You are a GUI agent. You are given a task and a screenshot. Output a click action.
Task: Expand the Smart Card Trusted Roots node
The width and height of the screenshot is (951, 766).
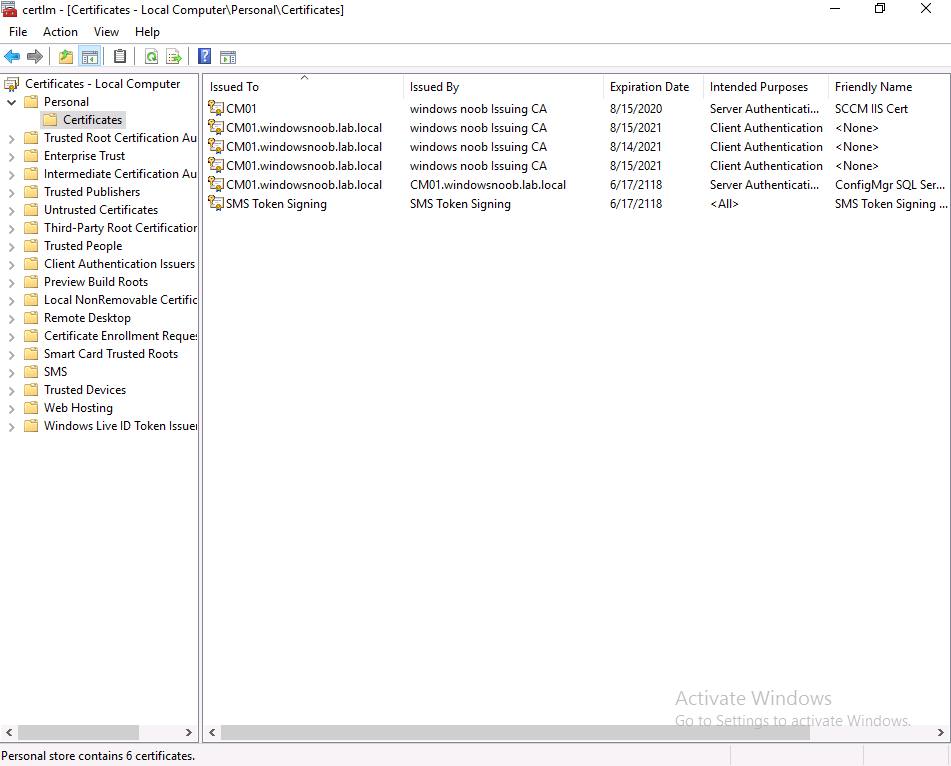coord(12,355)
